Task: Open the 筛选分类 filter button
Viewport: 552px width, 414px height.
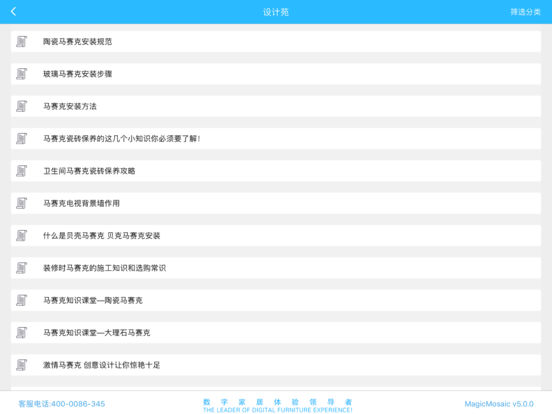Action: tap(525, 12)
